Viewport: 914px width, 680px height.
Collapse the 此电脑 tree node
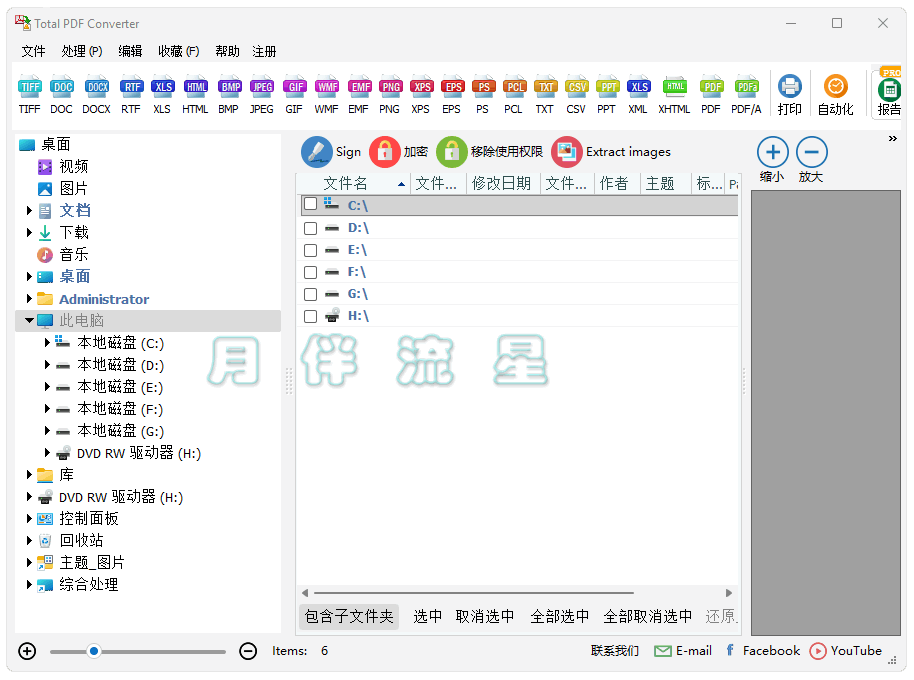[29, 320]
